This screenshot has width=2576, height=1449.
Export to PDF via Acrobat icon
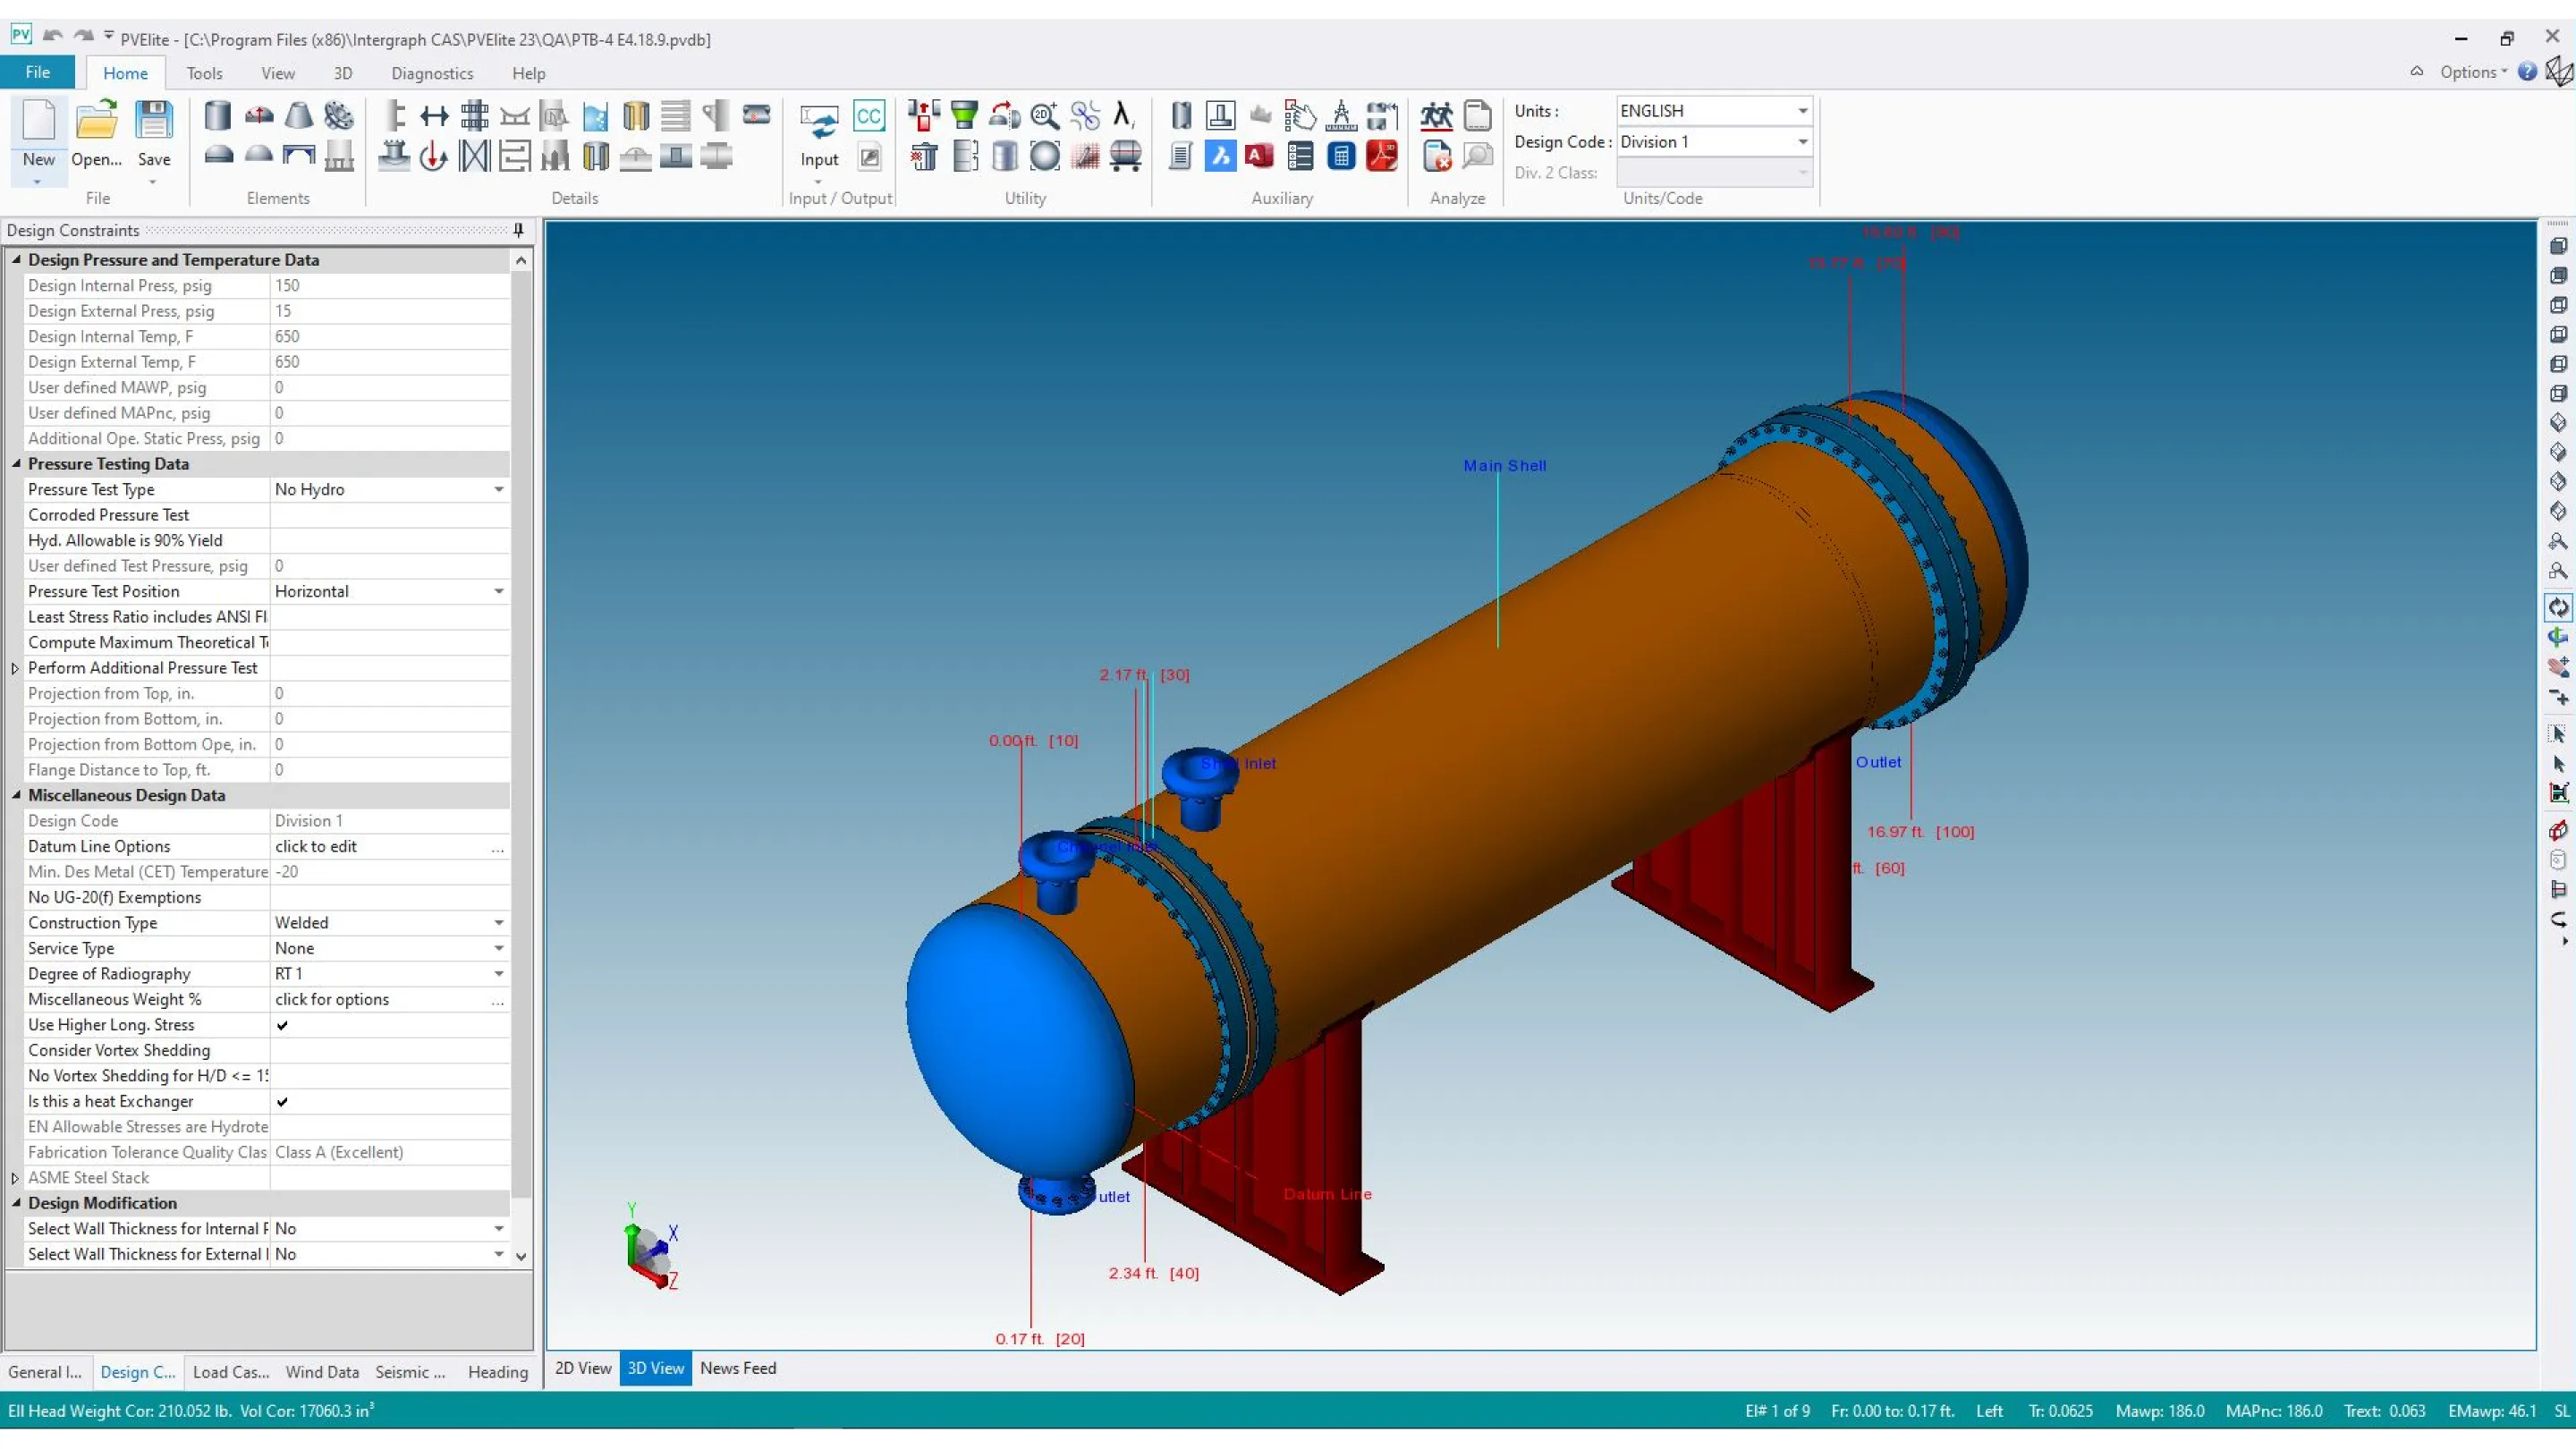click(1381, 157)
